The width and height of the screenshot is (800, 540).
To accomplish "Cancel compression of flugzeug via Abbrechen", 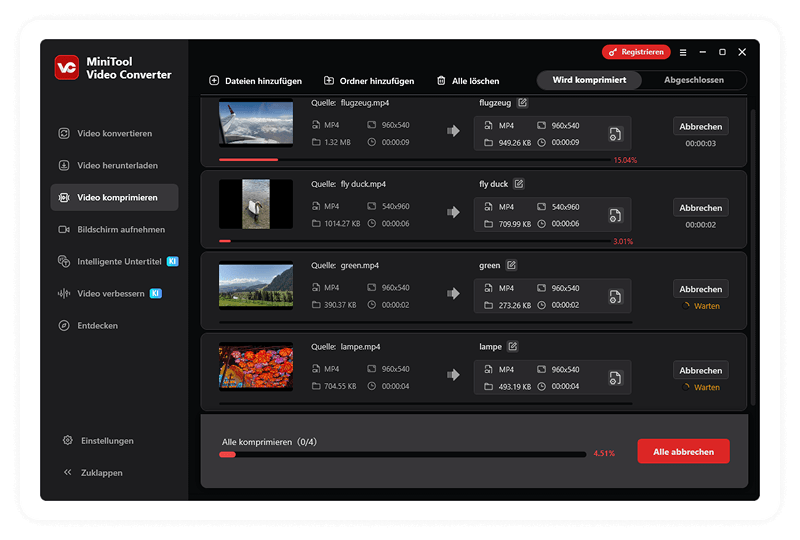I will pos(701,127).
